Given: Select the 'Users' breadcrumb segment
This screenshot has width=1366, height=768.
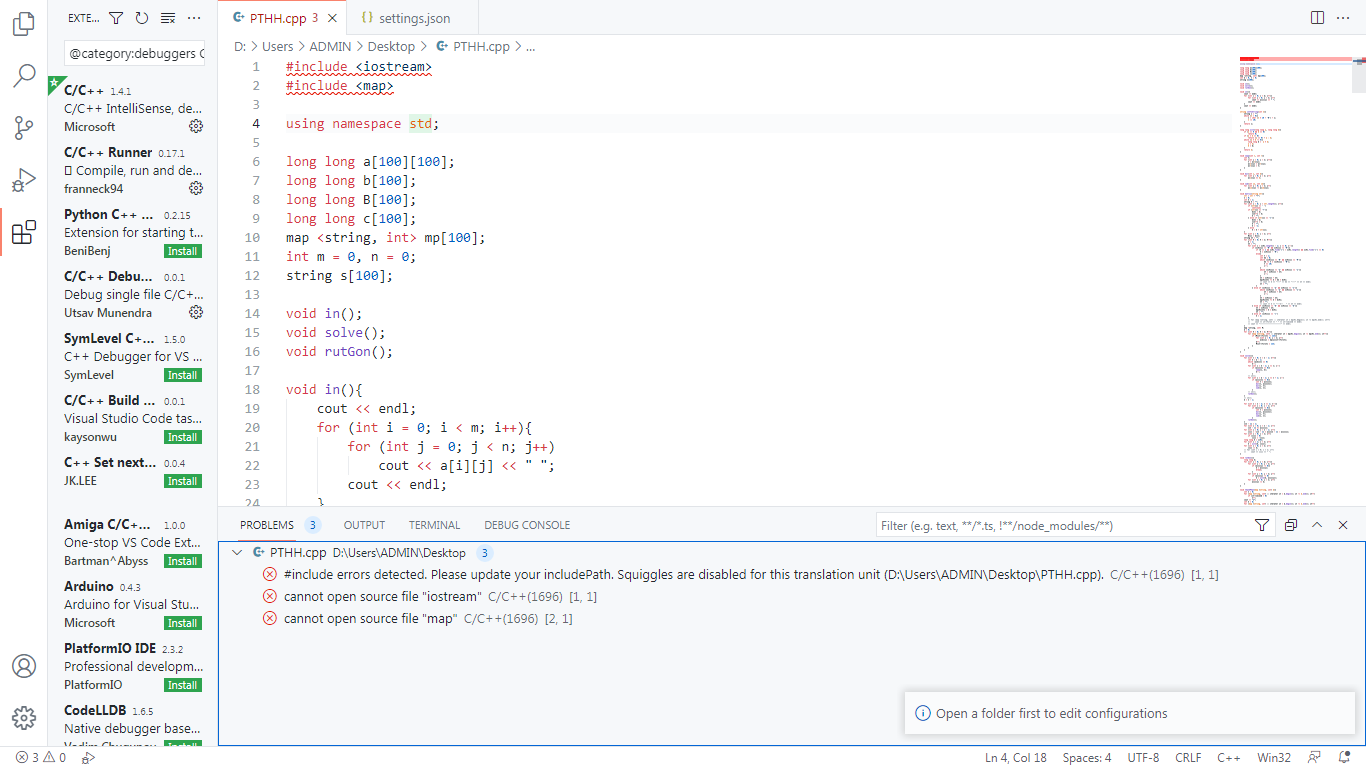Looking at the screenshot, I should pyautogui.click(x=278, y=46).
